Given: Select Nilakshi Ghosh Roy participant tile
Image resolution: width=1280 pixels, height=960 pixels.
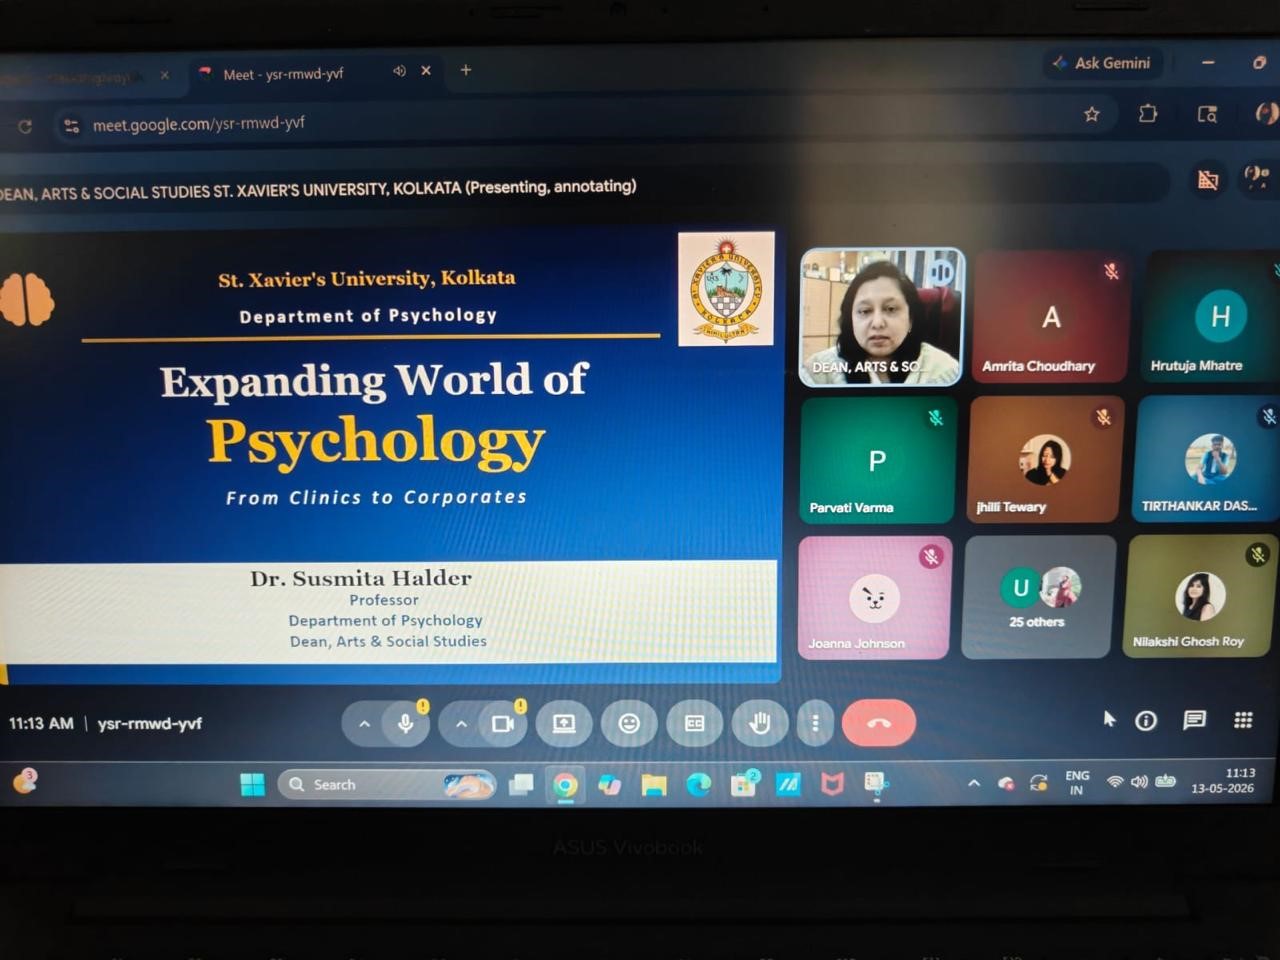Looking at the screenshot, I should click(x=1199, y=595).
